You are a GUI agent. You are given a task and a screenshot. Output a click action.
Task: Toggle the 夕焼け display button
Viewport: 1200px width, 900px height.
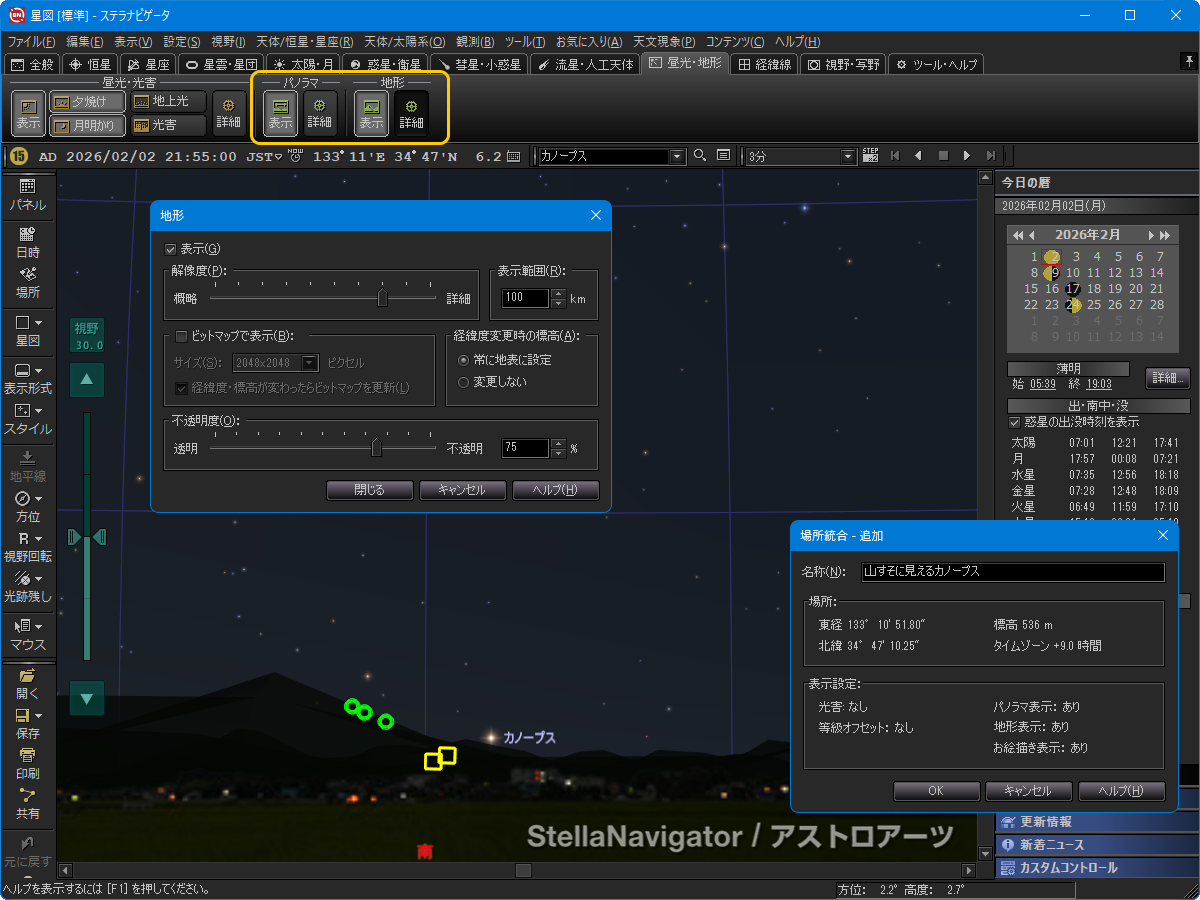pyautogui.click(x=85, y=100)
